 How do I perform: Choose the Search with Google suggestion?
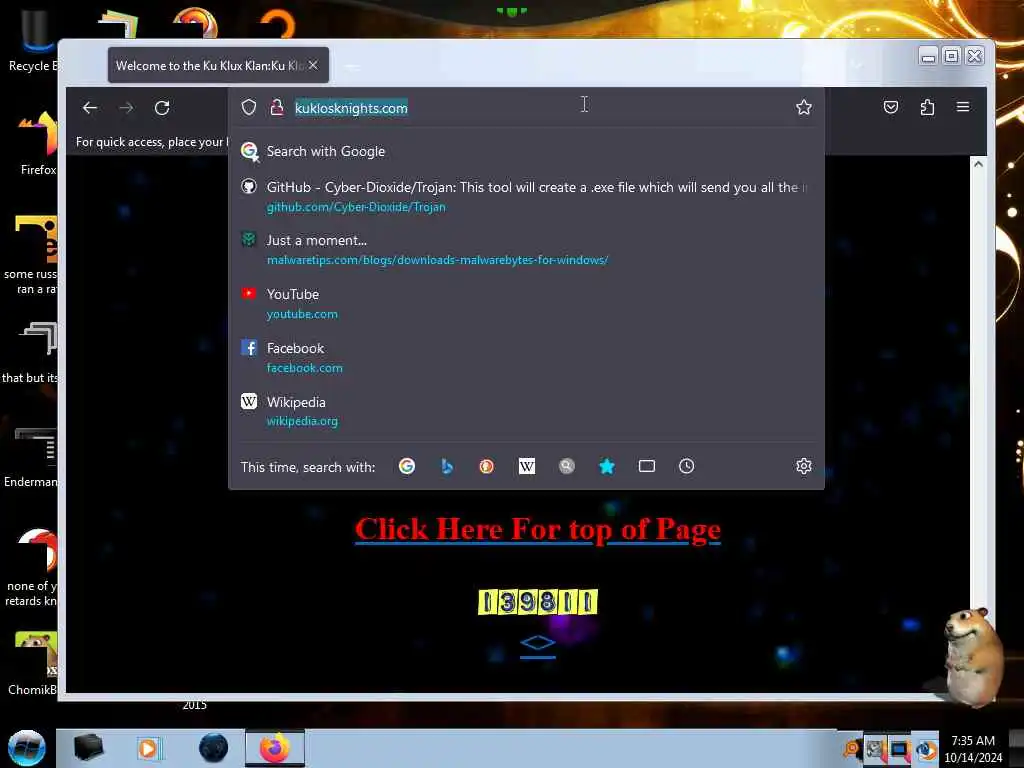526,152
